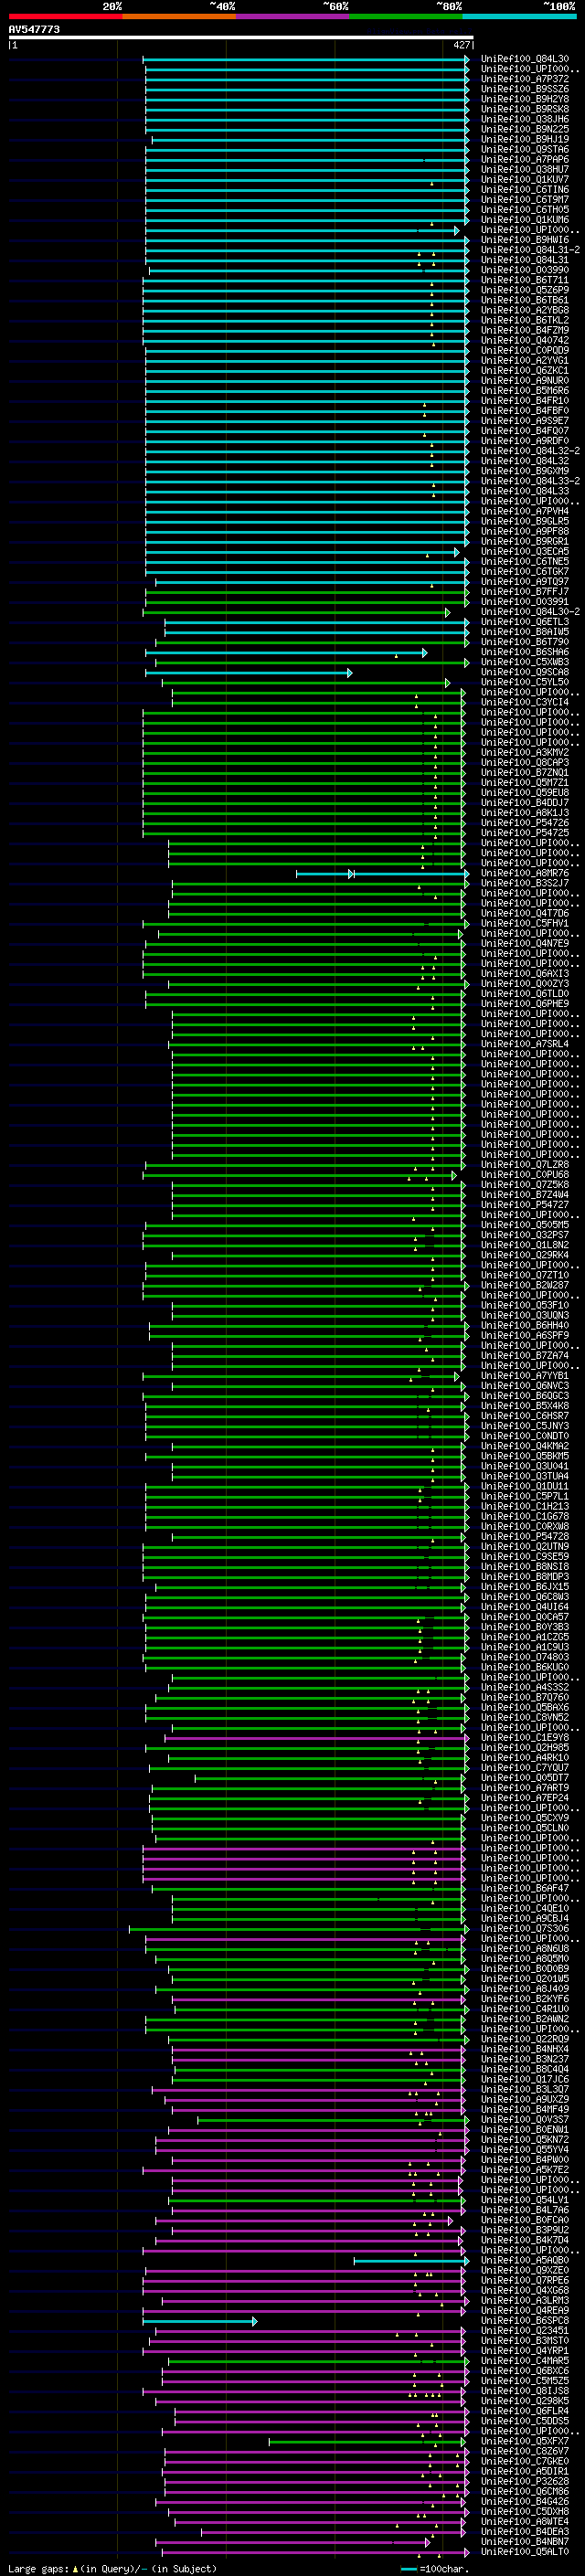The height and width of the screenshot is (2576, 585).
Task: Click the UniRef100_Q6AXI3 label
Action: [525, 974]
